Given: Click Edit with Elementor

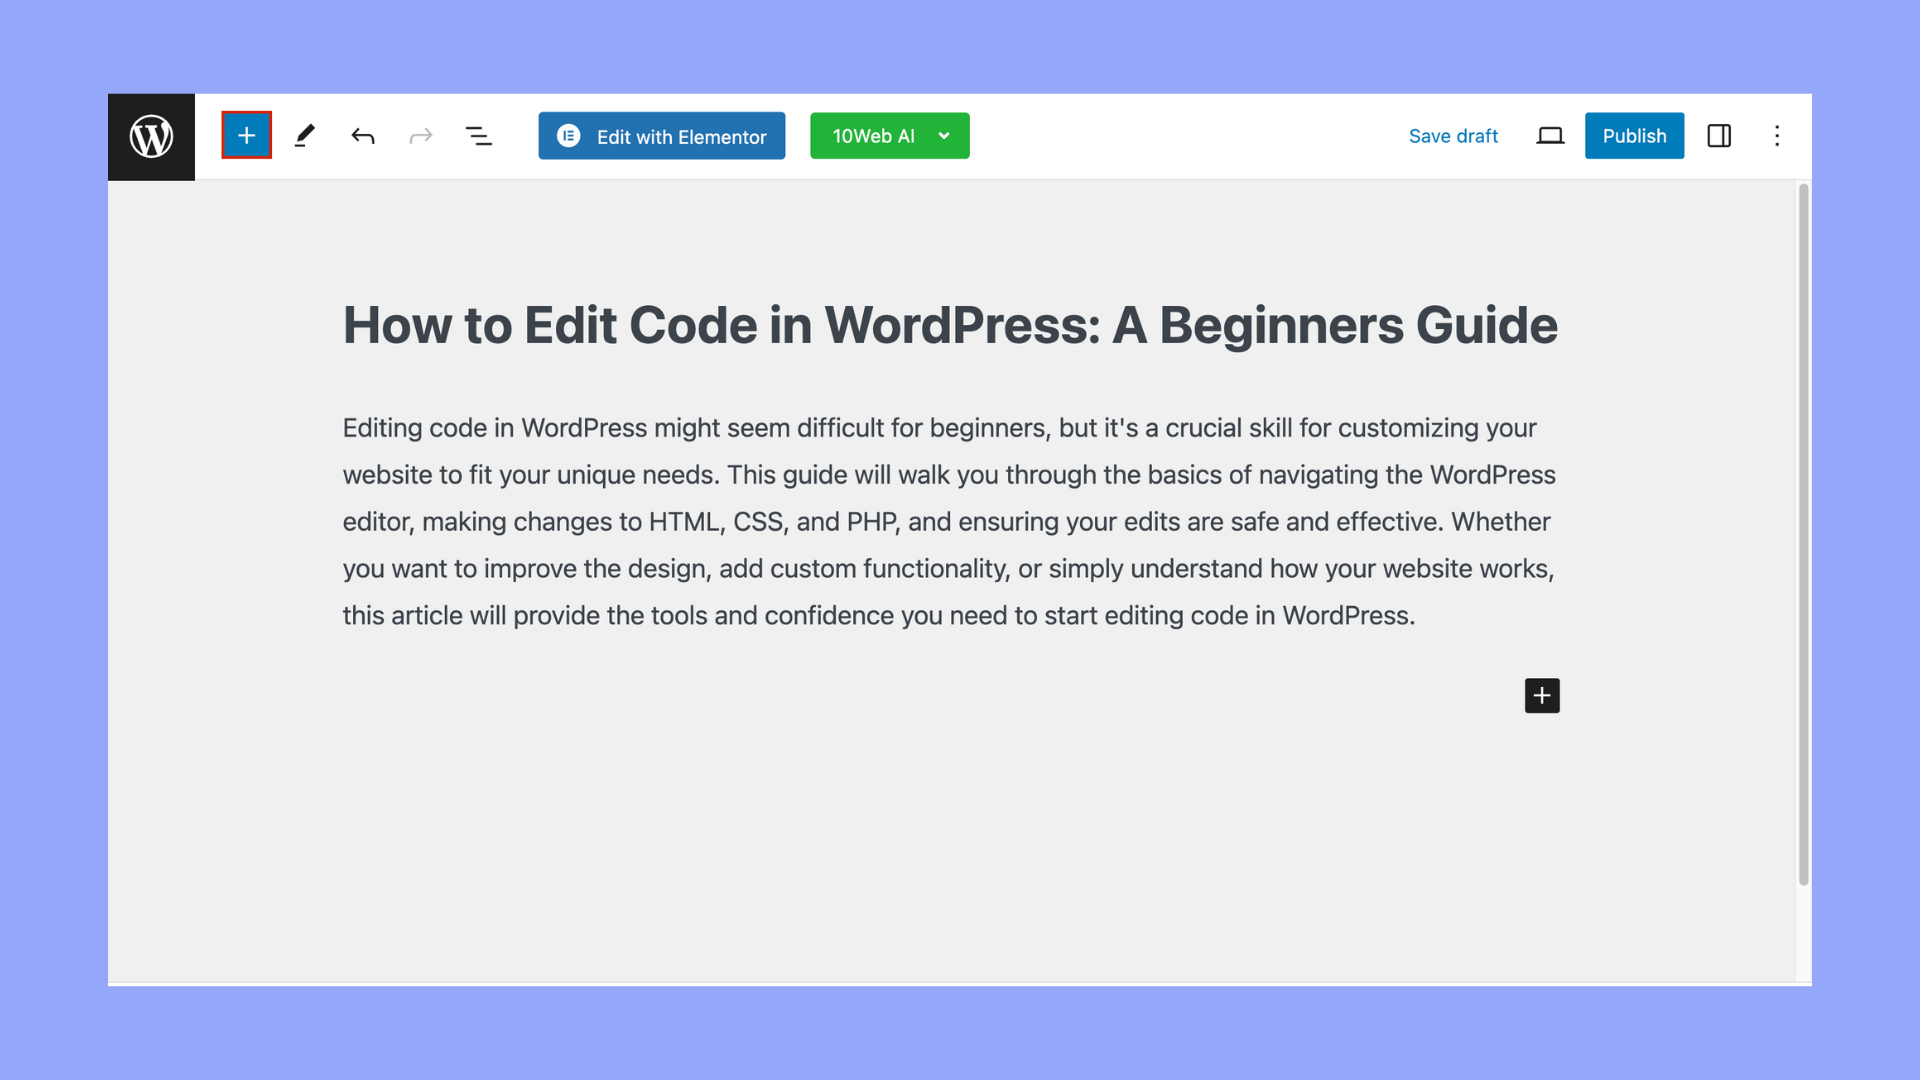Looking at the screenshot, I should coord(662,136).
